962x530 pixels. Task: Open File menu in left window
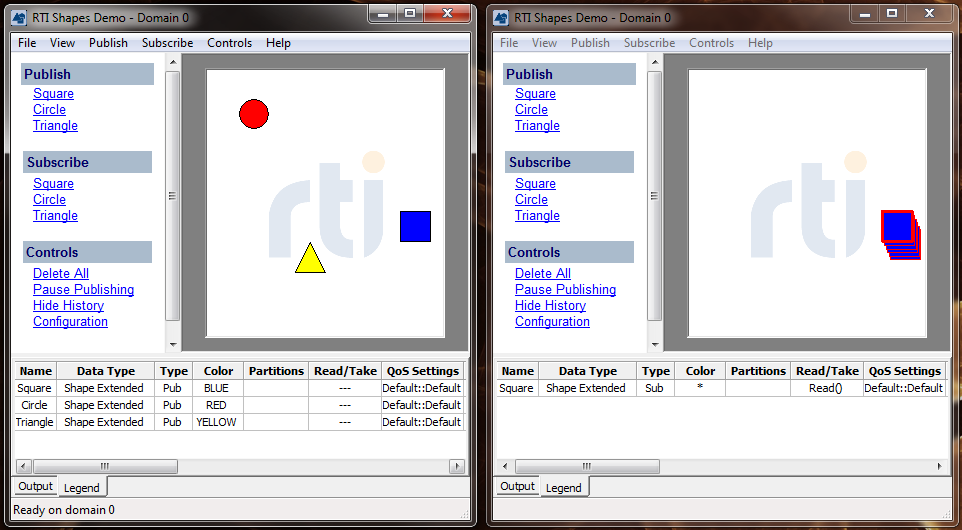[27, 43]
